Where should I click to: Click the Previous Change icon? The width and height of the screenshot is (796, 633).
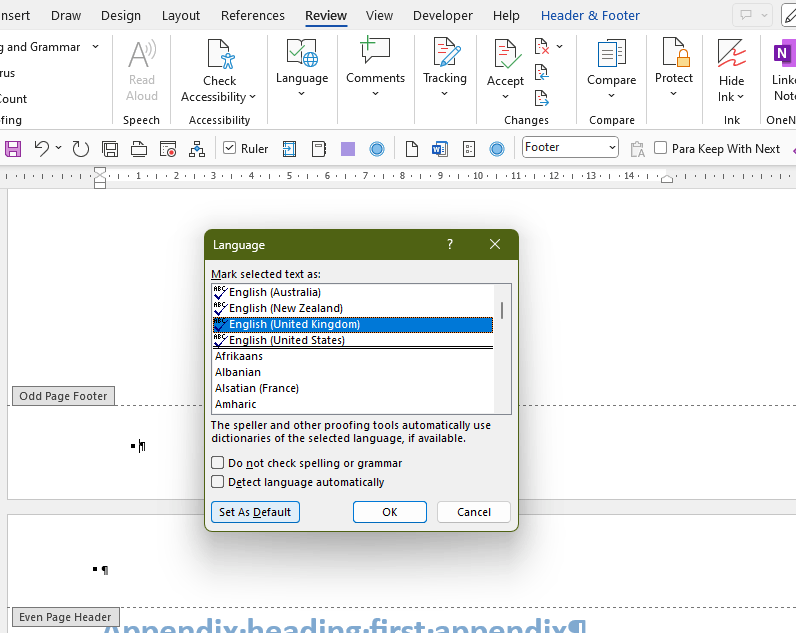click(542, 72)
